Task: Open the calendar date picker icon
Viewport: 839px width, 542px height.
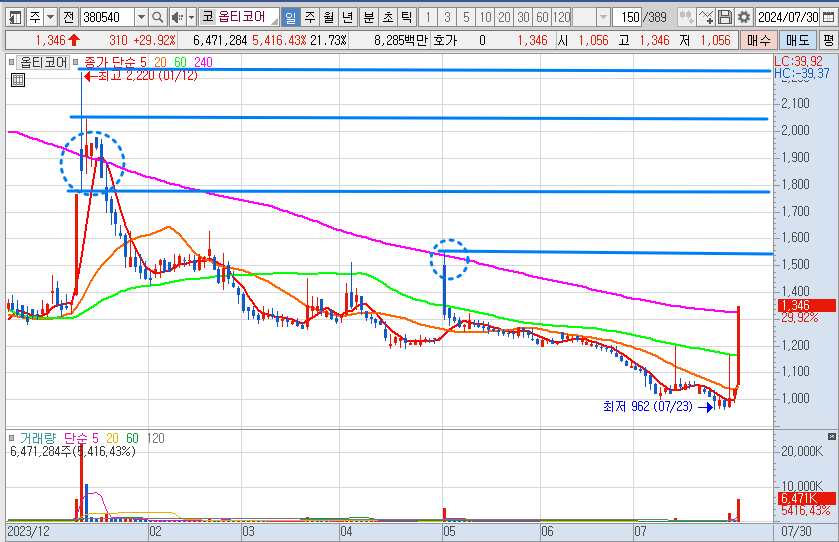Action: point(828,18)
